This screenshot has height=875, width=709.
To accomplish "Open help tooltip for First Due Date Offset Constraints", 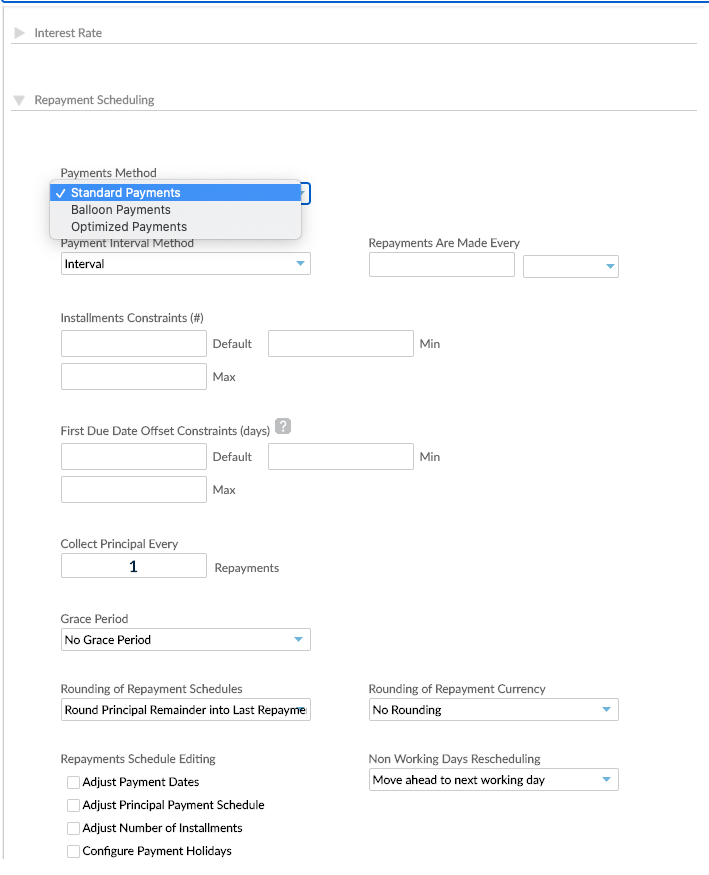I will tap(282, 425).
